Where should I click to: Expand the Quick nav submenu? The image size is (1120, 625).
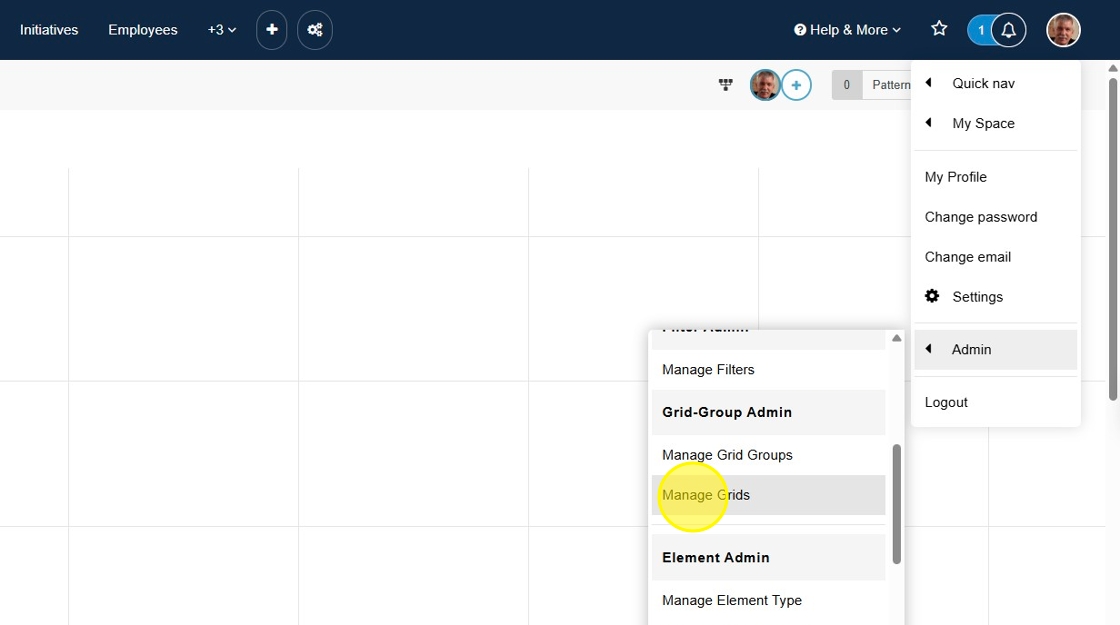pos(983,83)
